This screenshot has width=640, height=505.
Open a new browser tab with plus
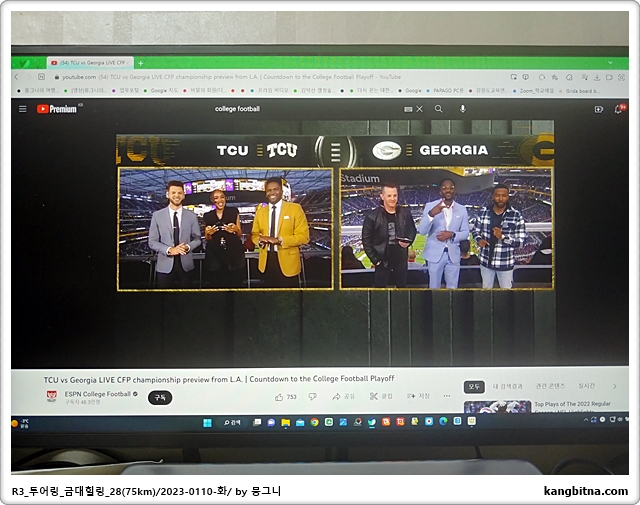tap(140, 63)
